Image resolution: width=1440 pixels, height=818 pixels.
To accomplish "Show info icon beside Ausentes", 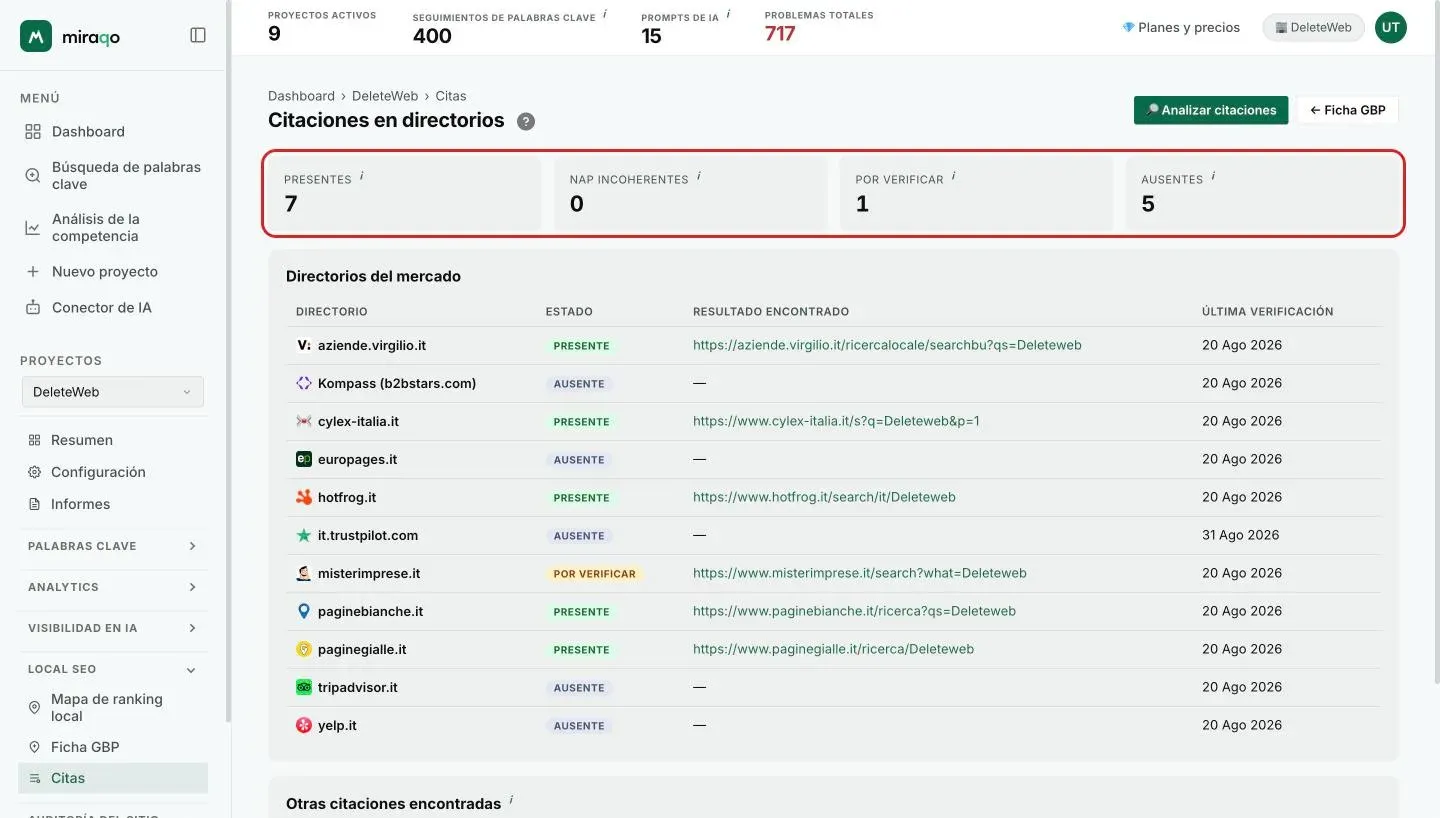I will coord(1213,176).
